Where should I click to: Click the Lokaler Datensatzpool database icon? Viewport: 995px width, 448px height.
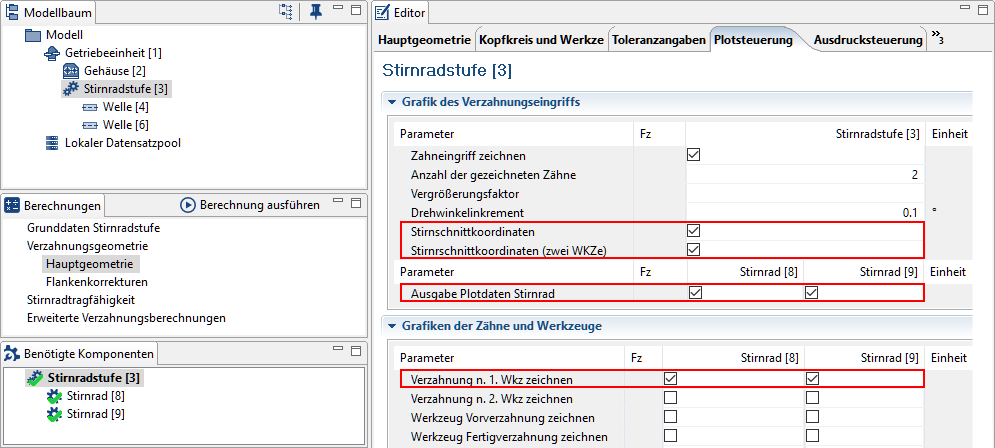(x=52, y=143)
